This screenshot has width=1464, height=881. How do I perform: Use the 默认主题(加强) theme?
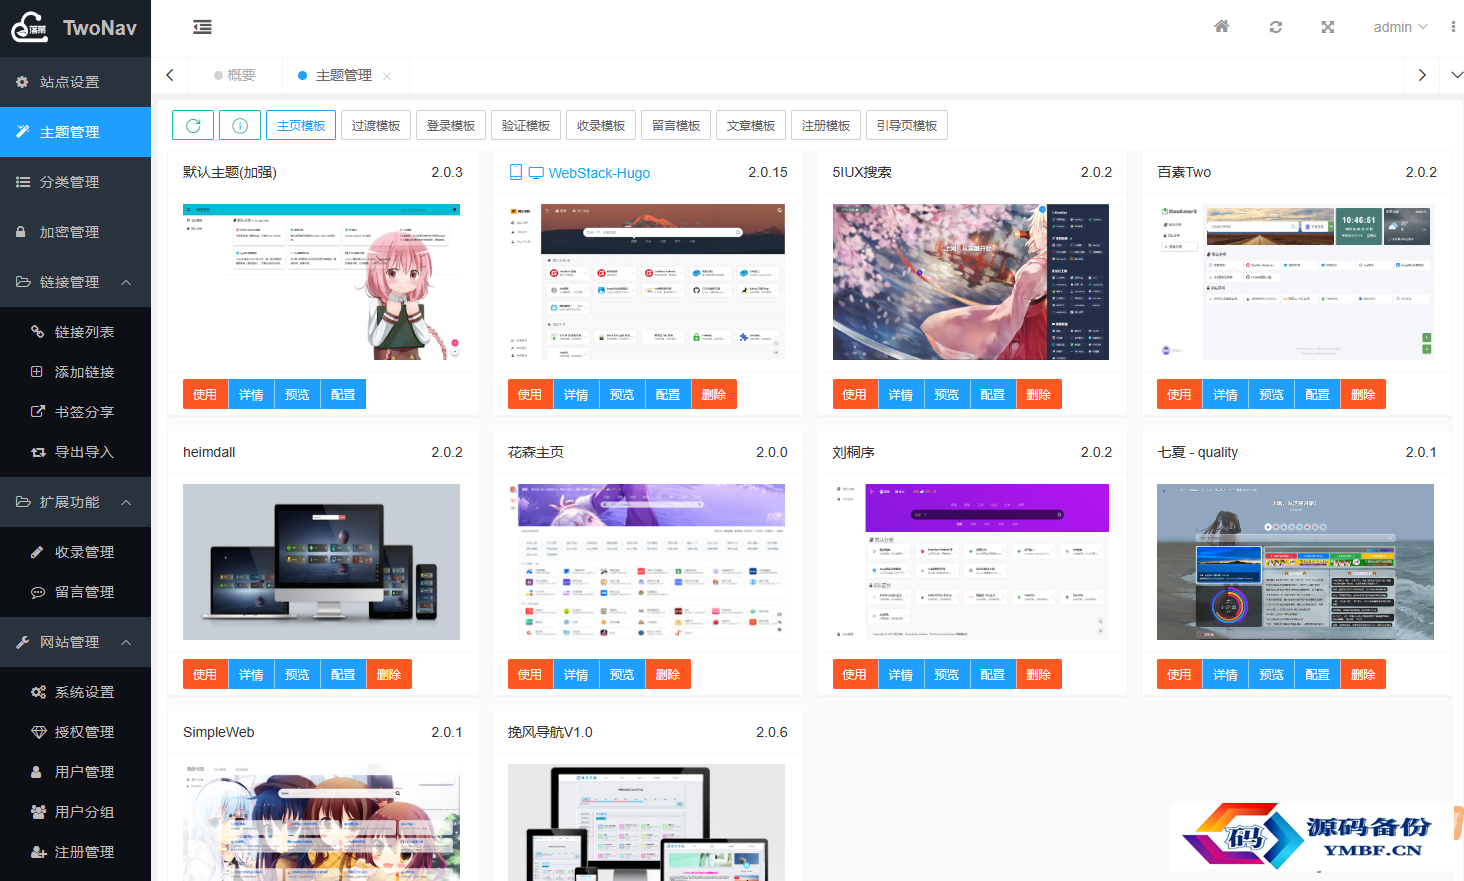205,394
